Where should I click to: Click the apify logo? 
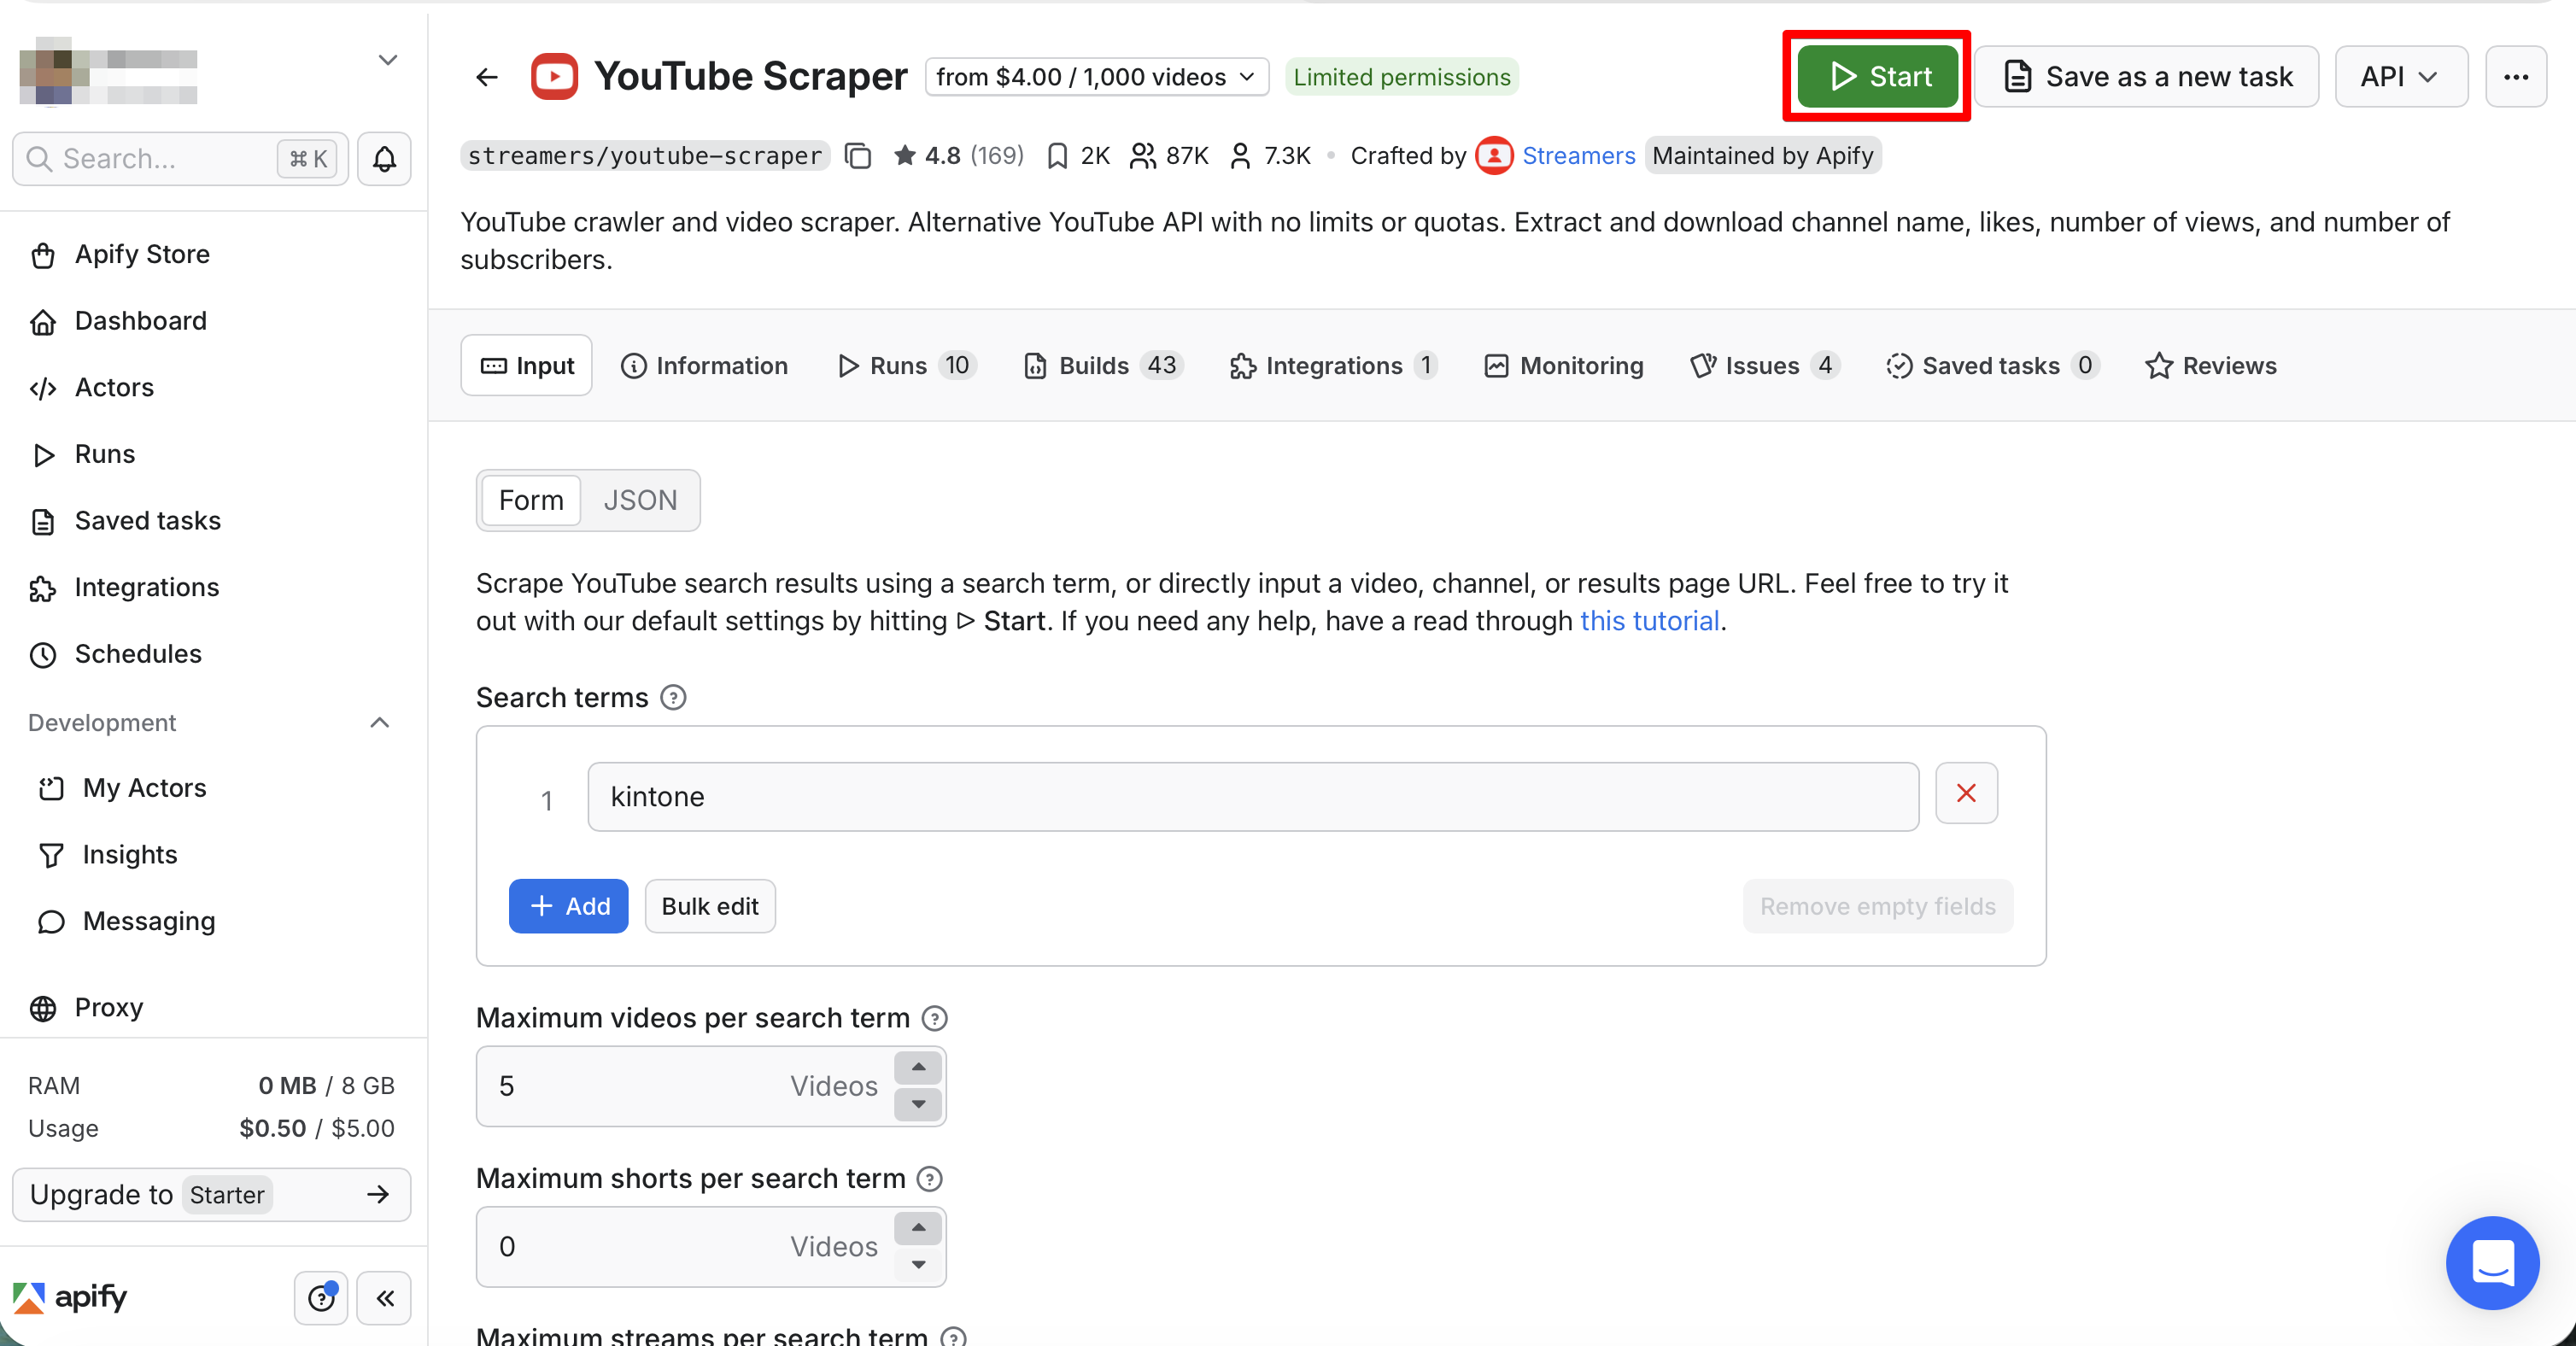click(70, 1297)
